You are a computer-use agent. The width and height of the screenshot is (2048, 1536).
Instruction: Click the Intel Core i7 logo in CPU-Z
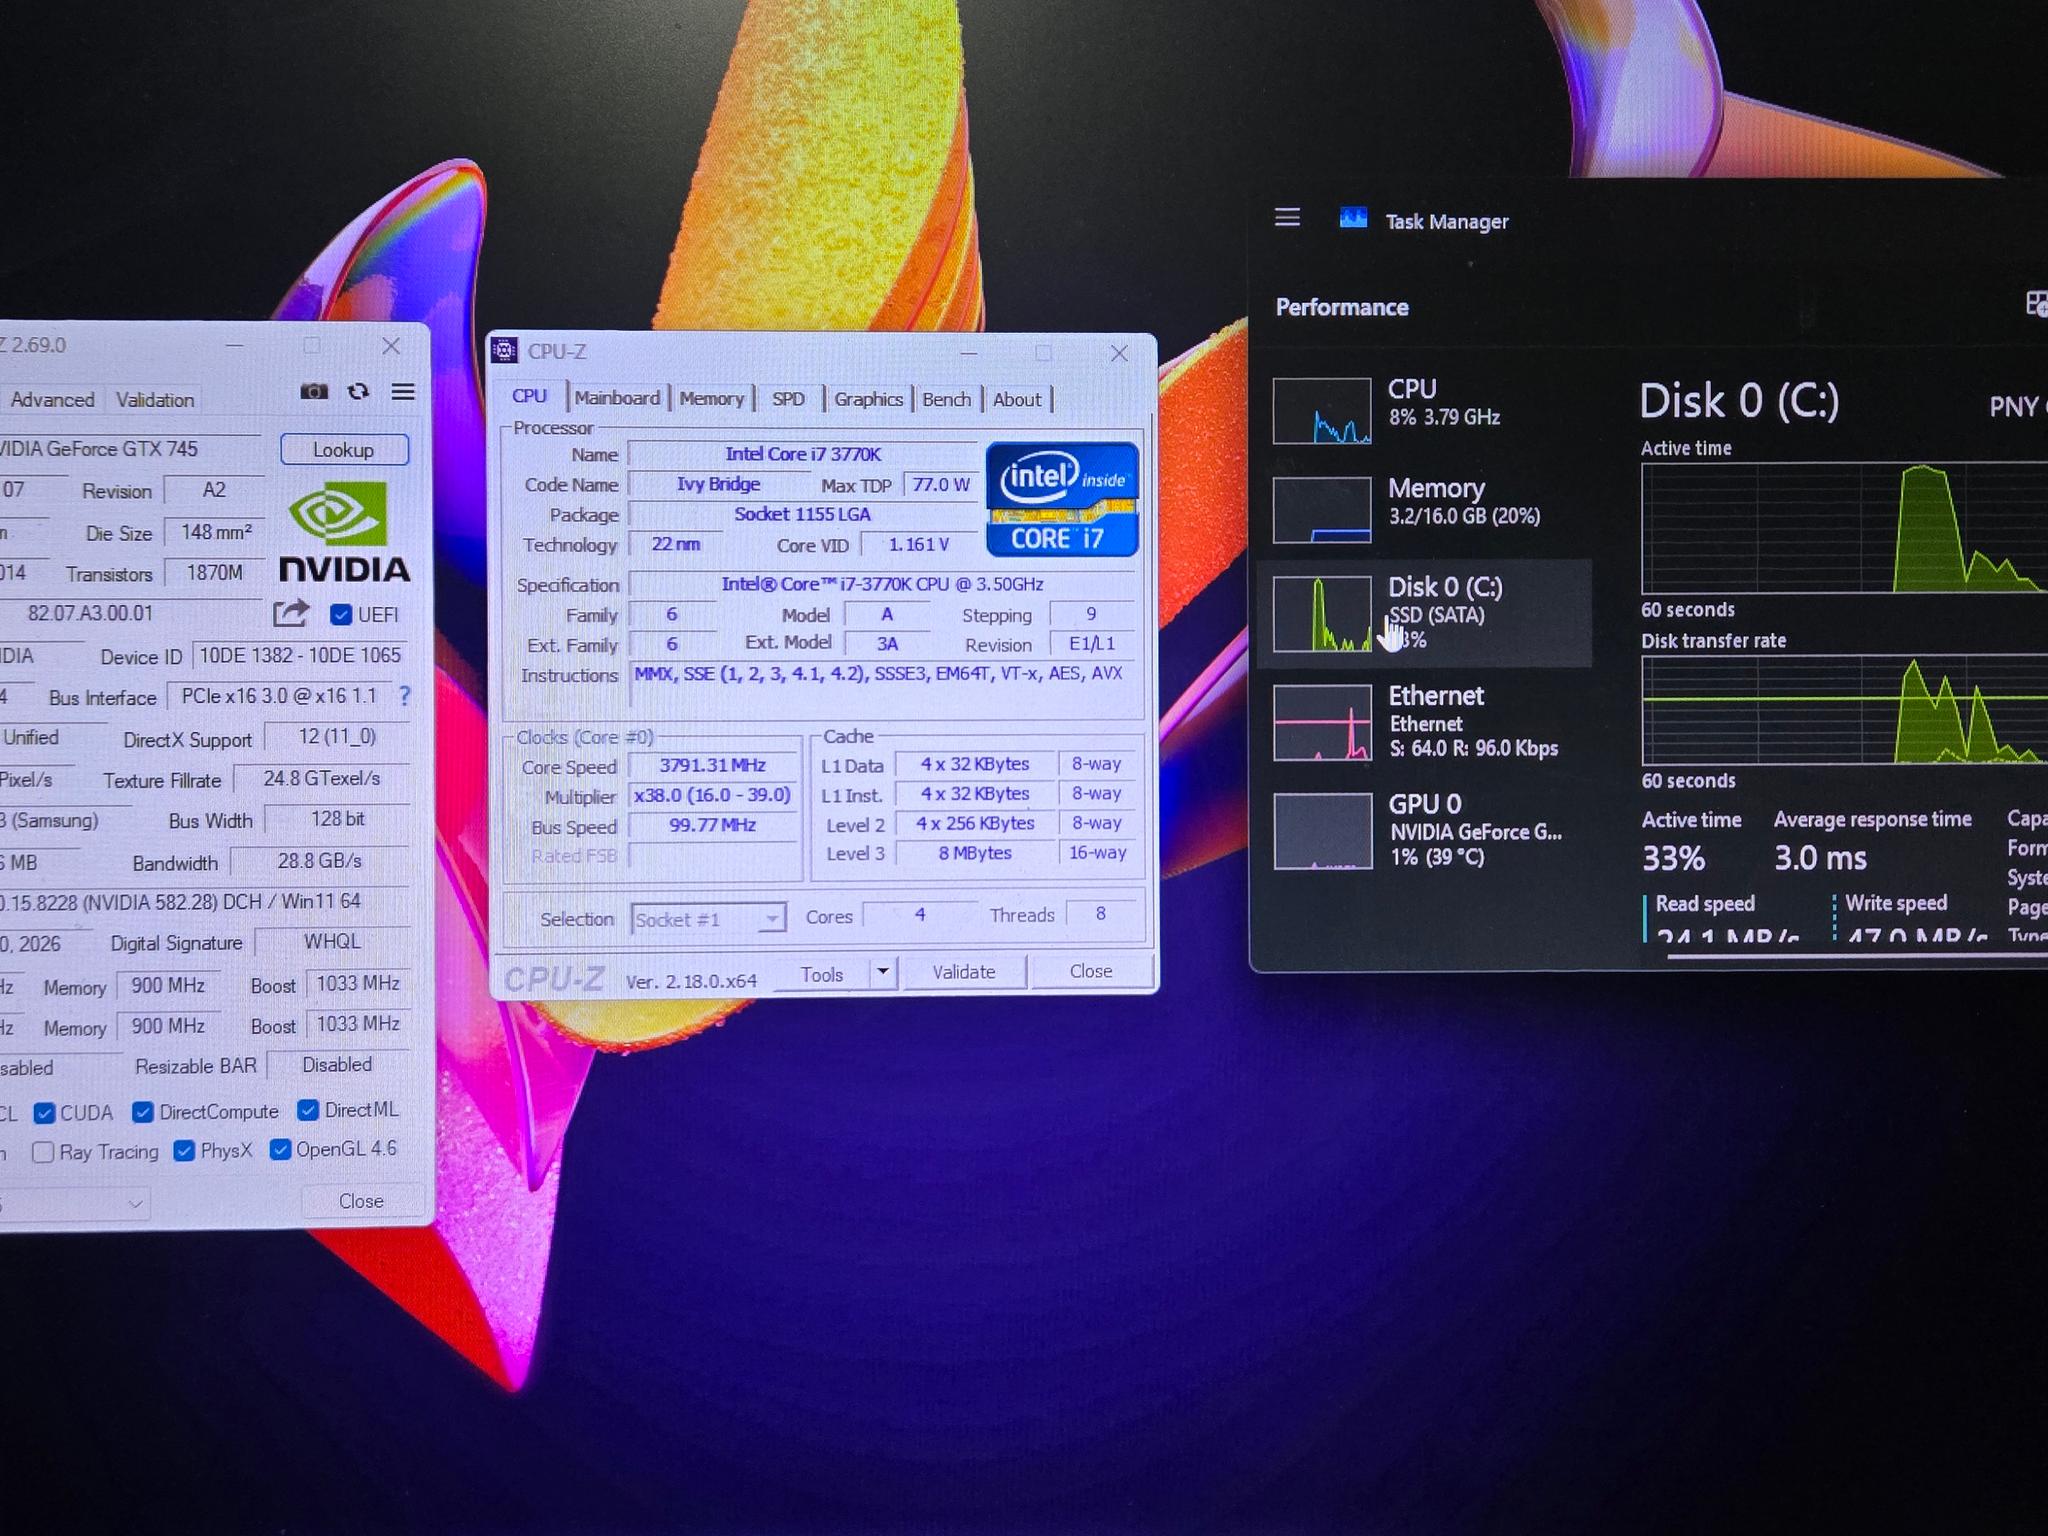click(1062, 499)
